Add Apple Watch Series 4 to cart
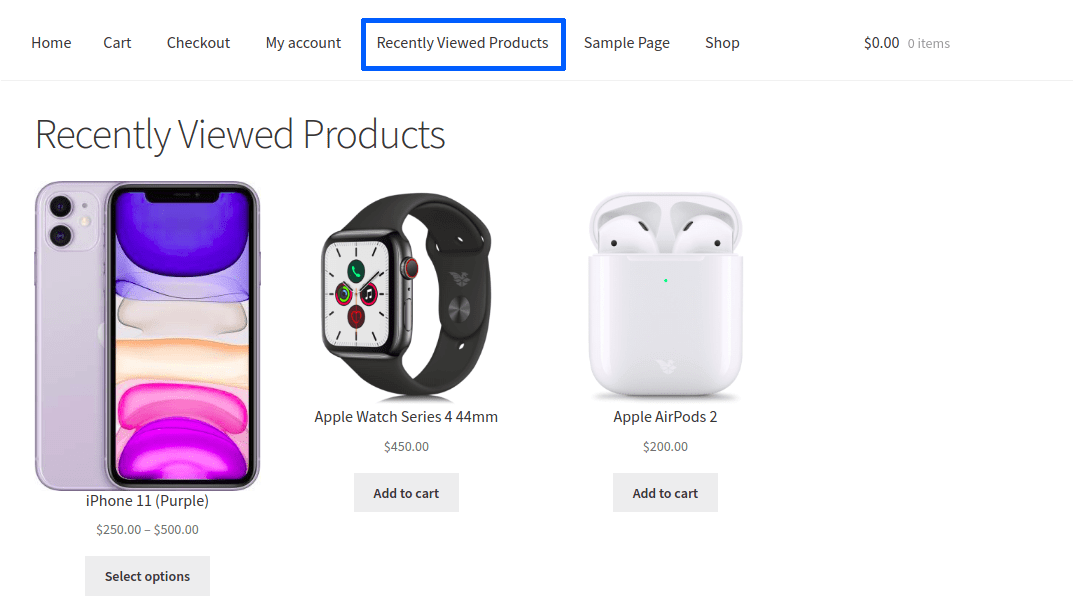 pos(406,493)
